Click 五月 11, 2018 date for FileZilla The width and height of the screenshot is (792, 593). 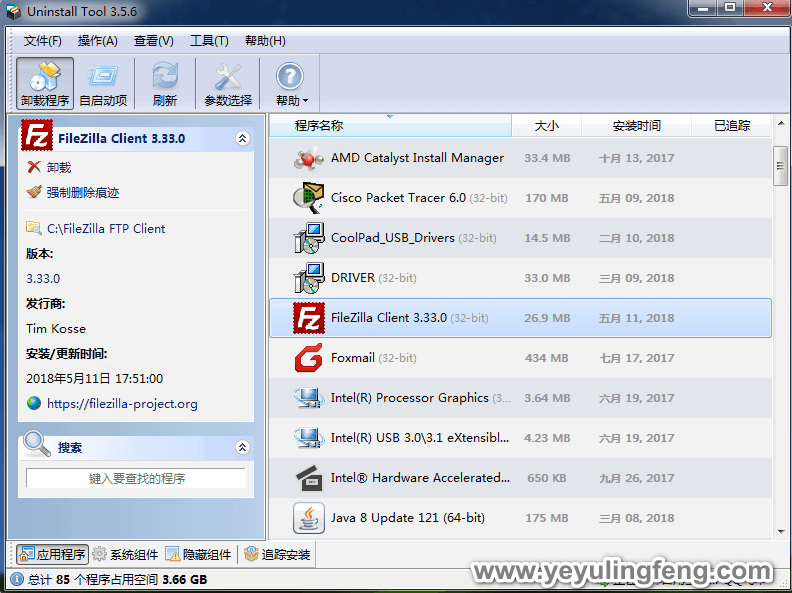click(x=636, y=318)
